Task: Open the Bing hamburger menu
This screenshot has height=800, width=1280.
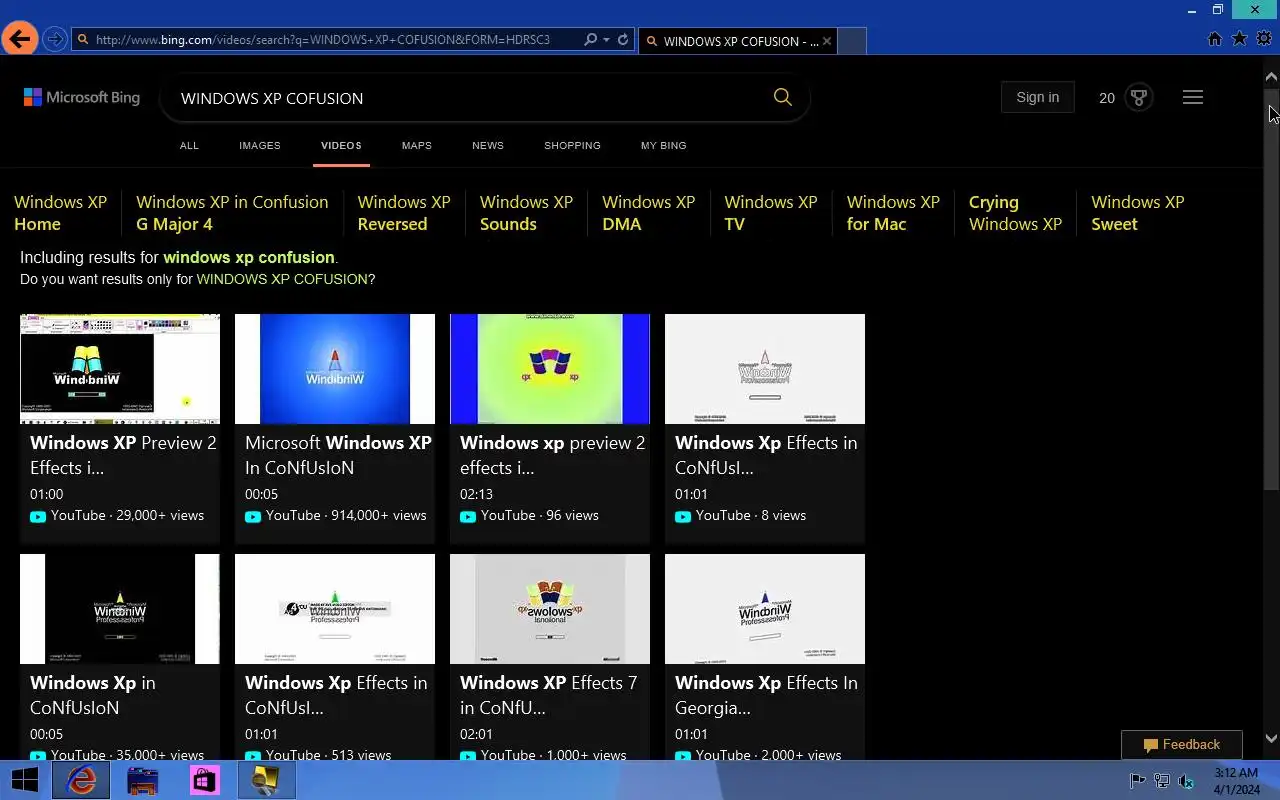Action: (1192, 97)
